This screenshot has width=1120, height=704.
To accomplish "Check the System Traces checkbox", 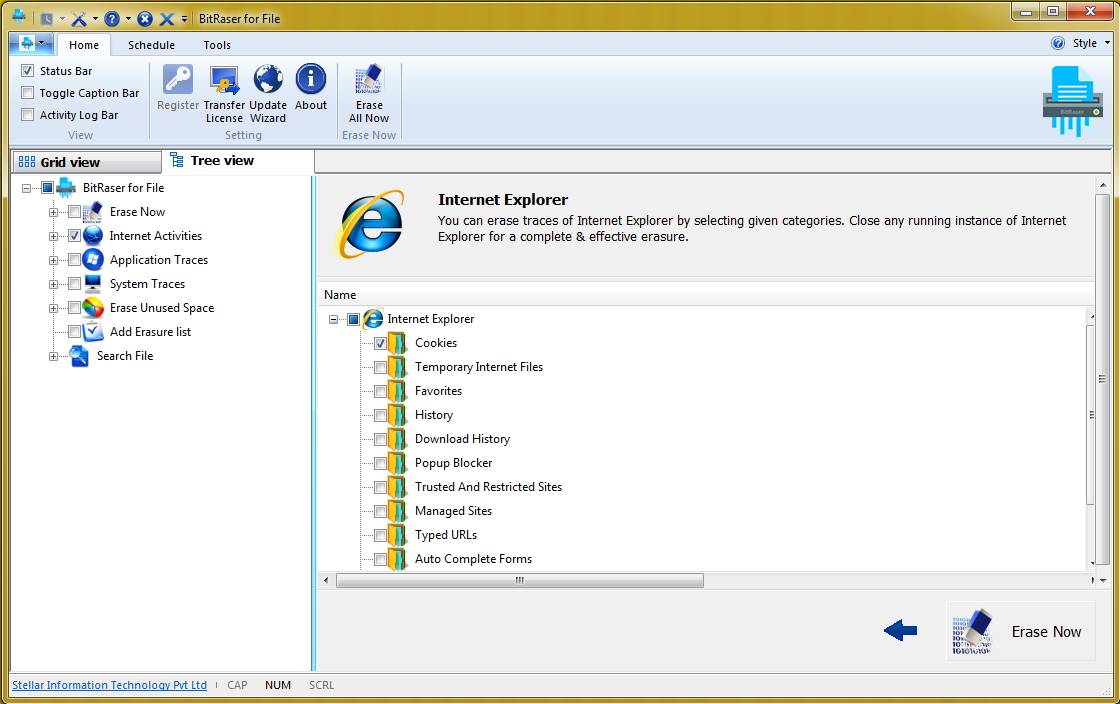I will click(x=74, y=284).
